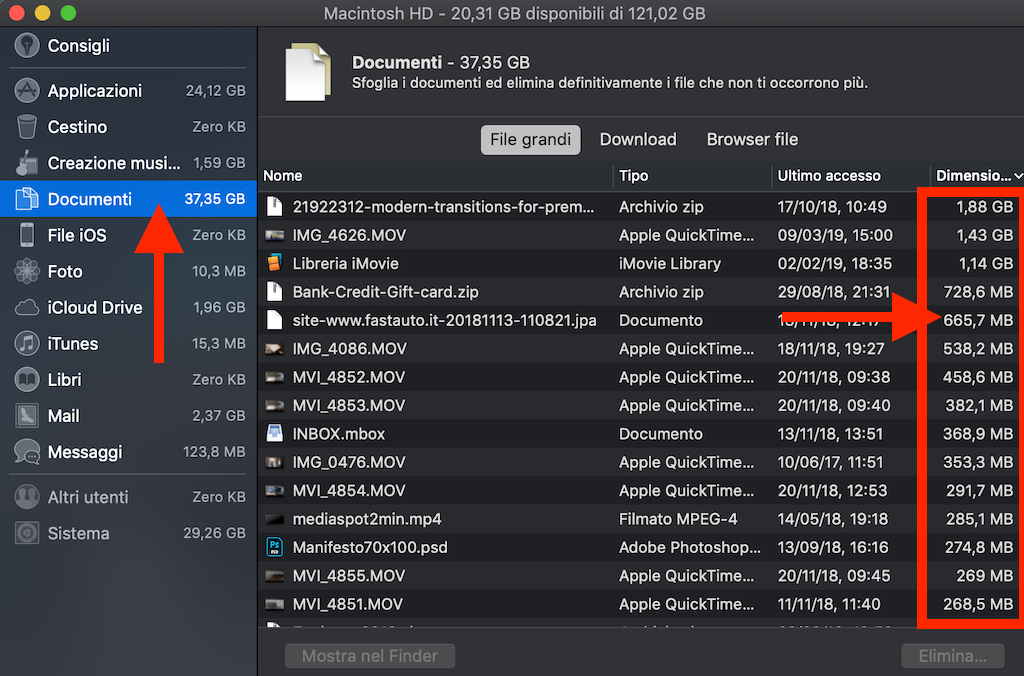Click the Consigli lightbulb icon
The height and width of the screenshot is (676, 1024).
click(27, 46)
